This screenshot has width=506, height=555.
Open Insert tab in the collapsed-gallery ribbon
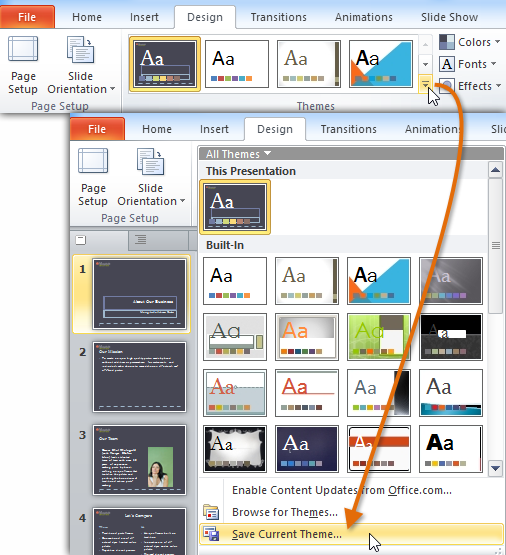[144, 17]
